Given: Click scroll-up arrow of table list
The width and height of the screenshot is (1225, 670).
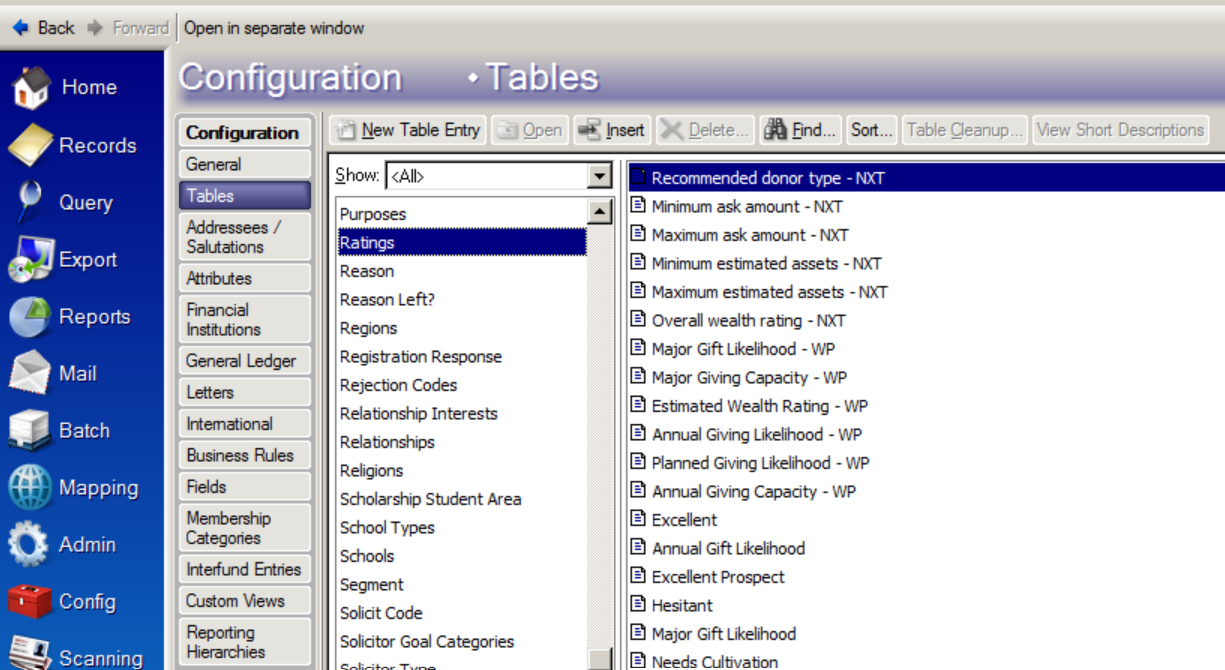Looking at the screenshot, I should pyautogui.click(x=599, y=211).
